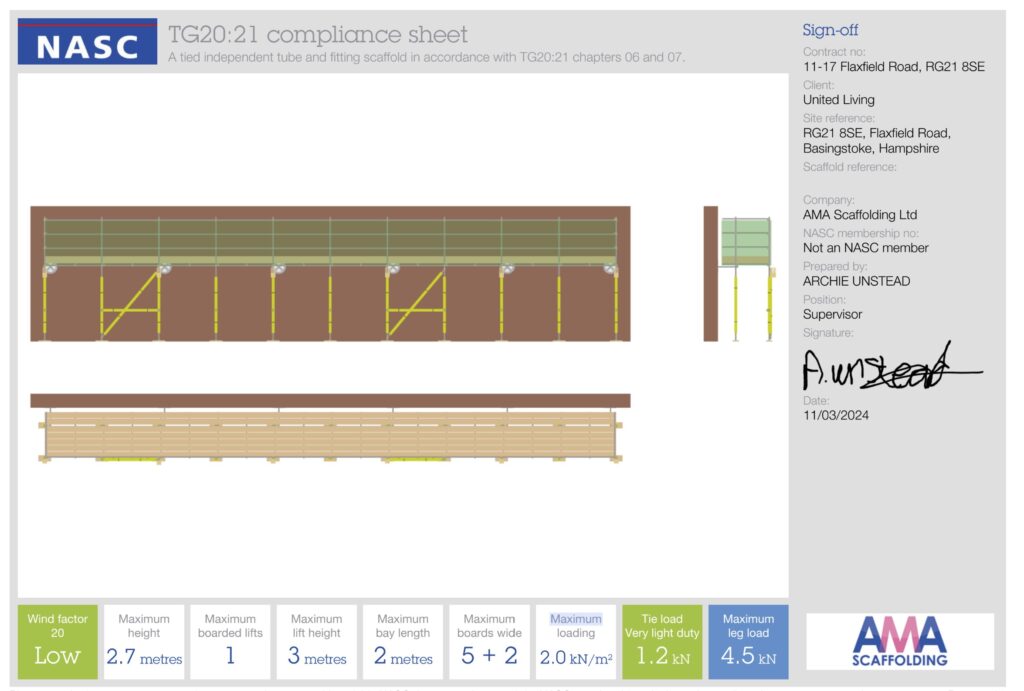Click the "Scaffold reference:" label
The width and height of the screenshot is (1024, 691).
[x=850, y=167]
